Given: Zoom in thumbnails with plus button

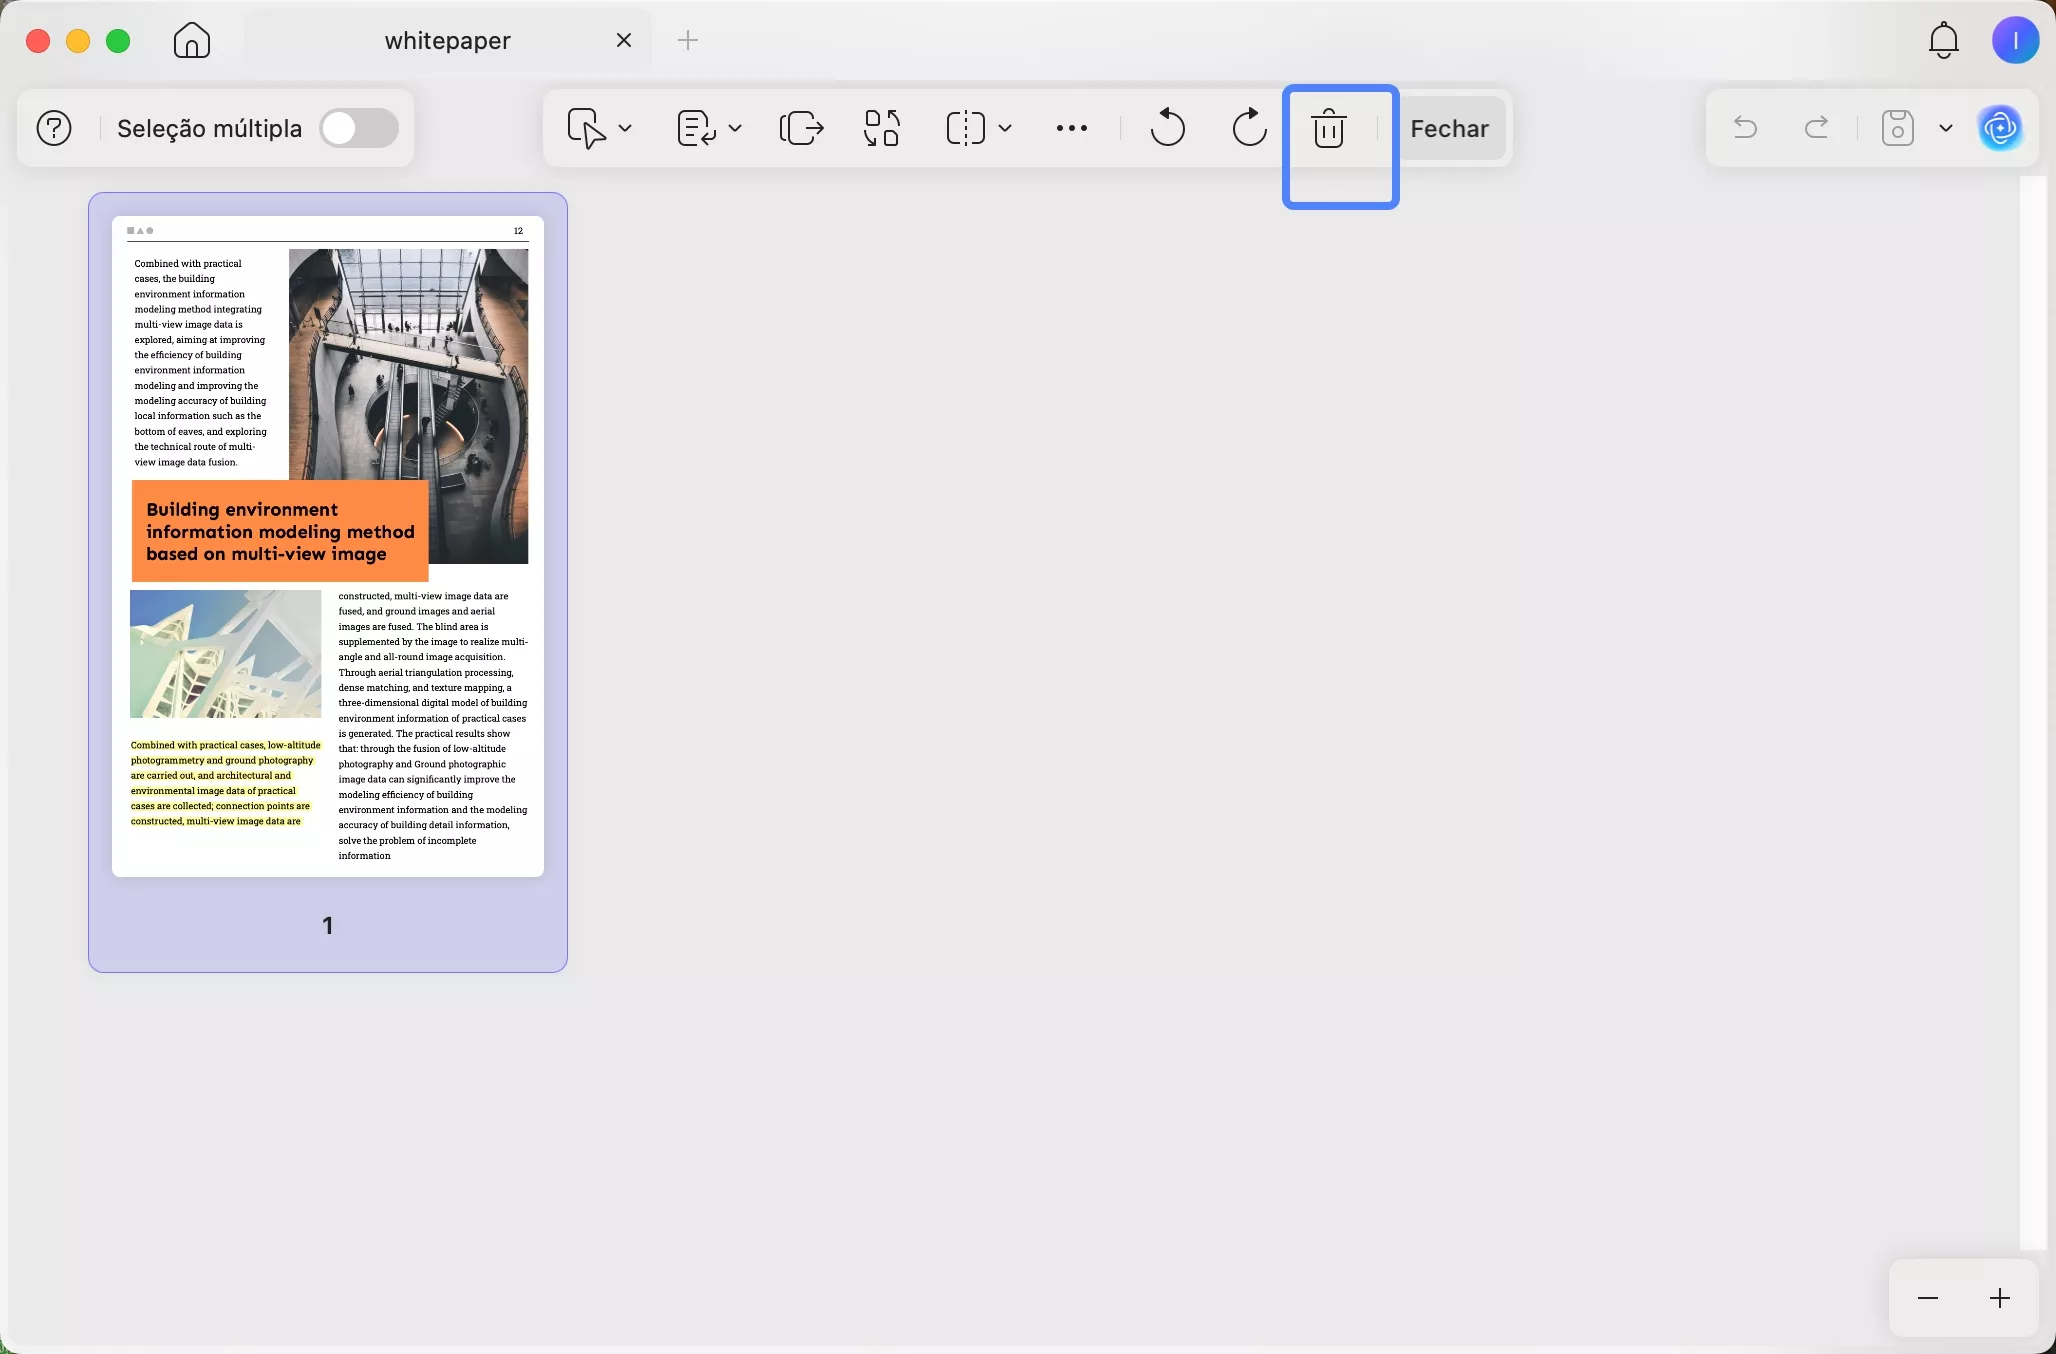Looking at the screenshot, I should pyautogui.click(x=1999, y=1298).
